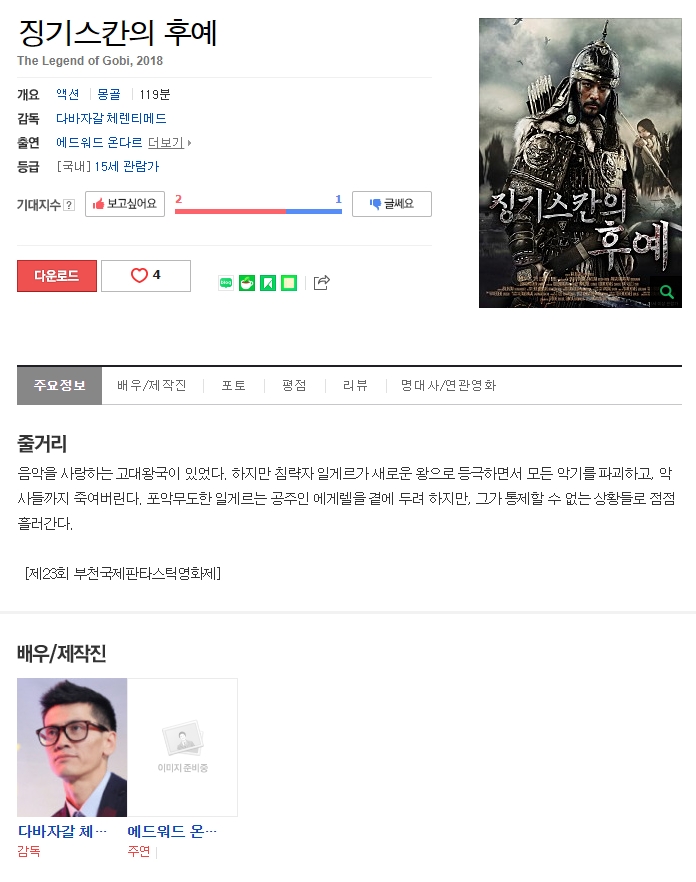Viewport: 696px width, 882px height.
Task: Open the 기대지수 question mark help icon
Action: [x=69, y=205]
